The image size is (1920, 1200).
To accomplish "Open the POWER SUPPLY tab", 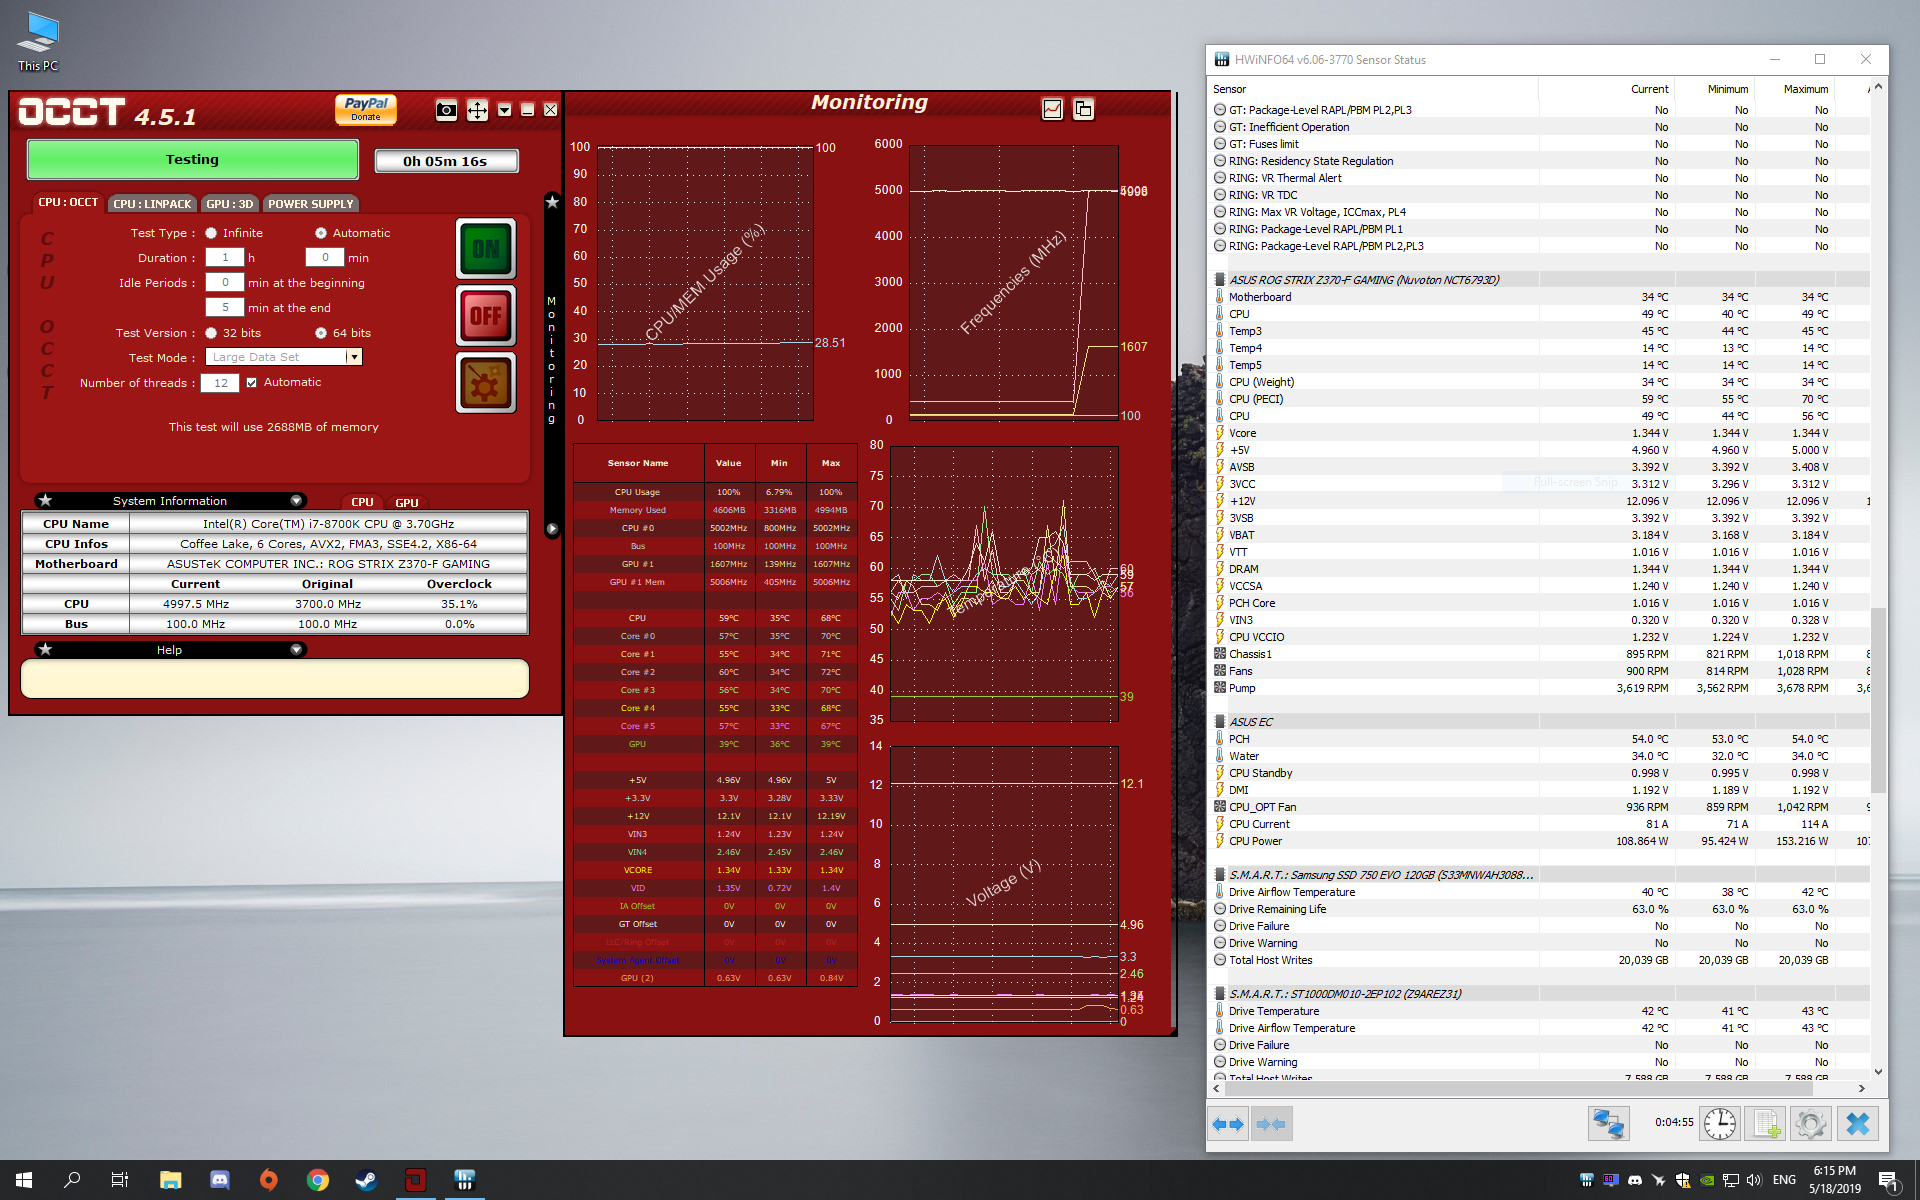I will tap(310, 204).
